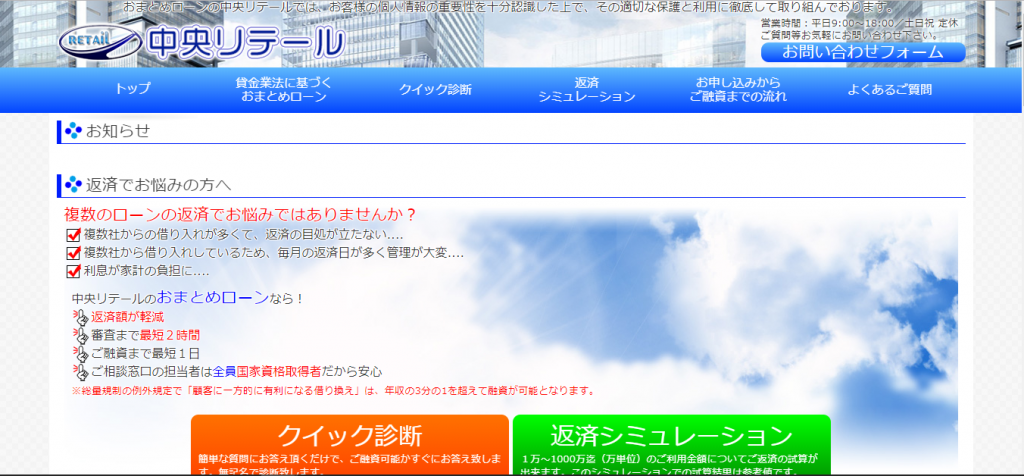Open 貸金業法に基づくおまとめローン menu
Screen dimensions: 1024x476
click(283, 90)
